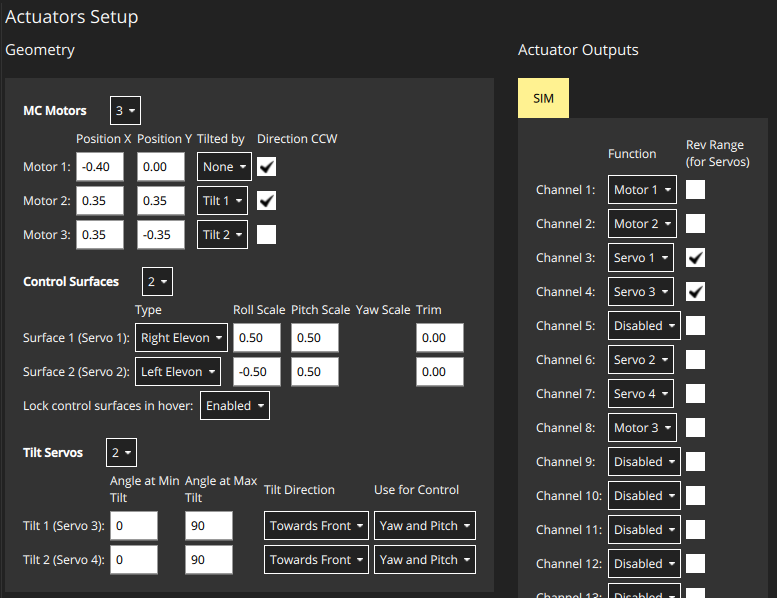Screen dimensions: 777x598
Task: Open Motor 2 Tilted by dropdown
Action: point(222,201)
